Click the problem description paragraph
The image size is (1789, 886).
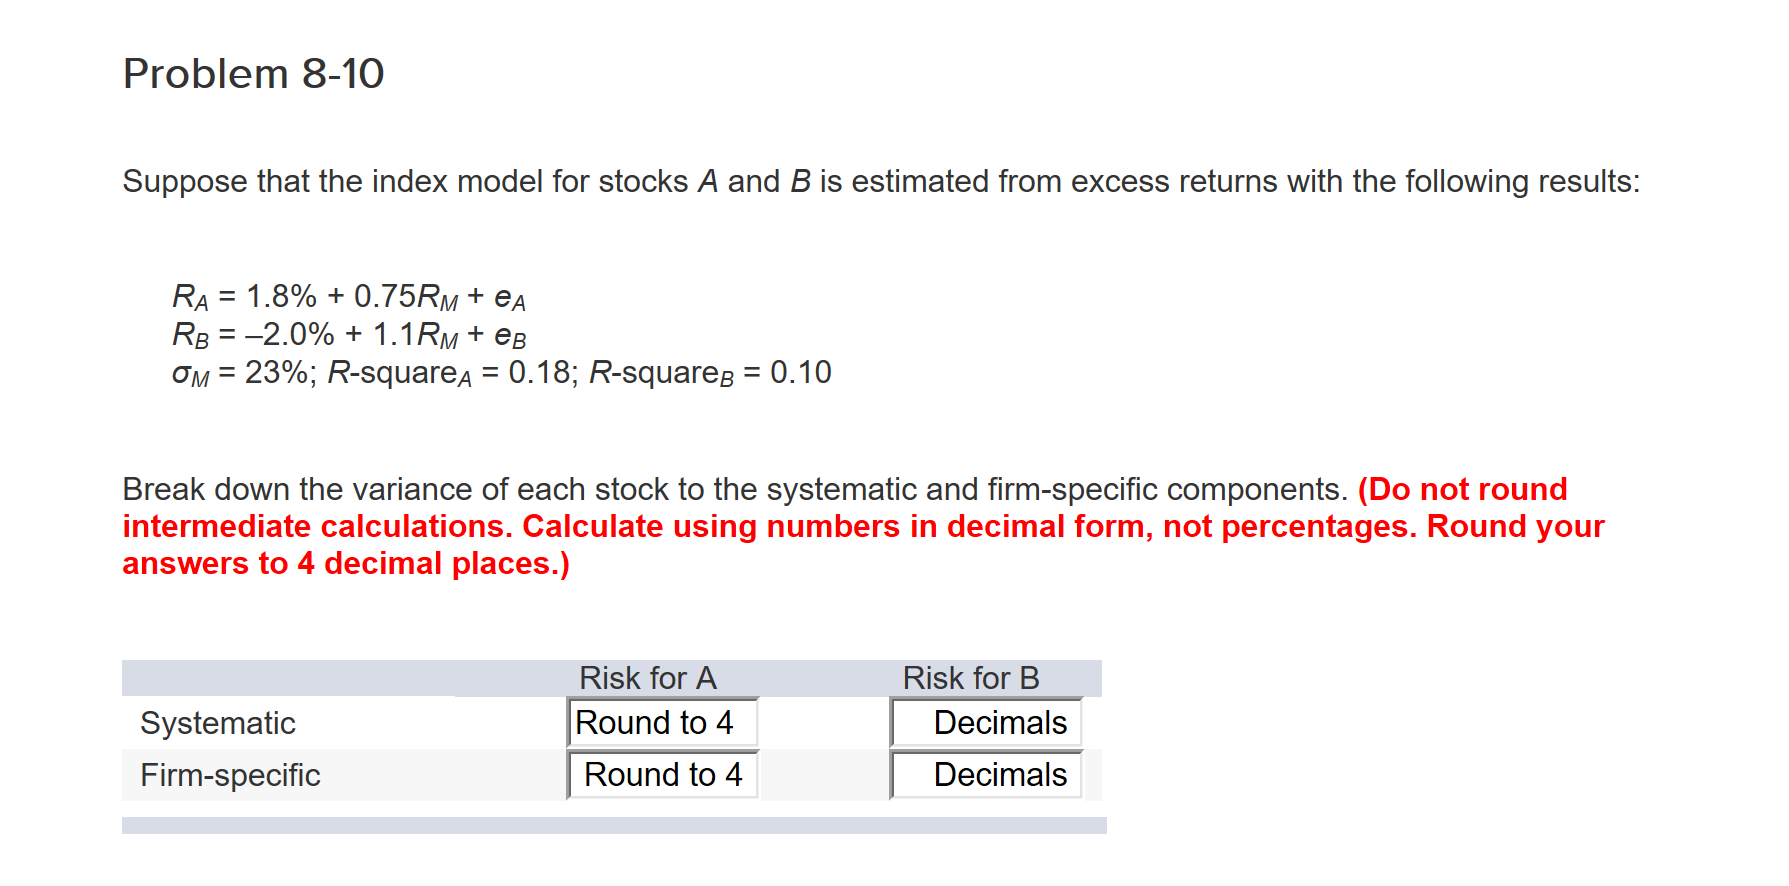coord(880,181)
